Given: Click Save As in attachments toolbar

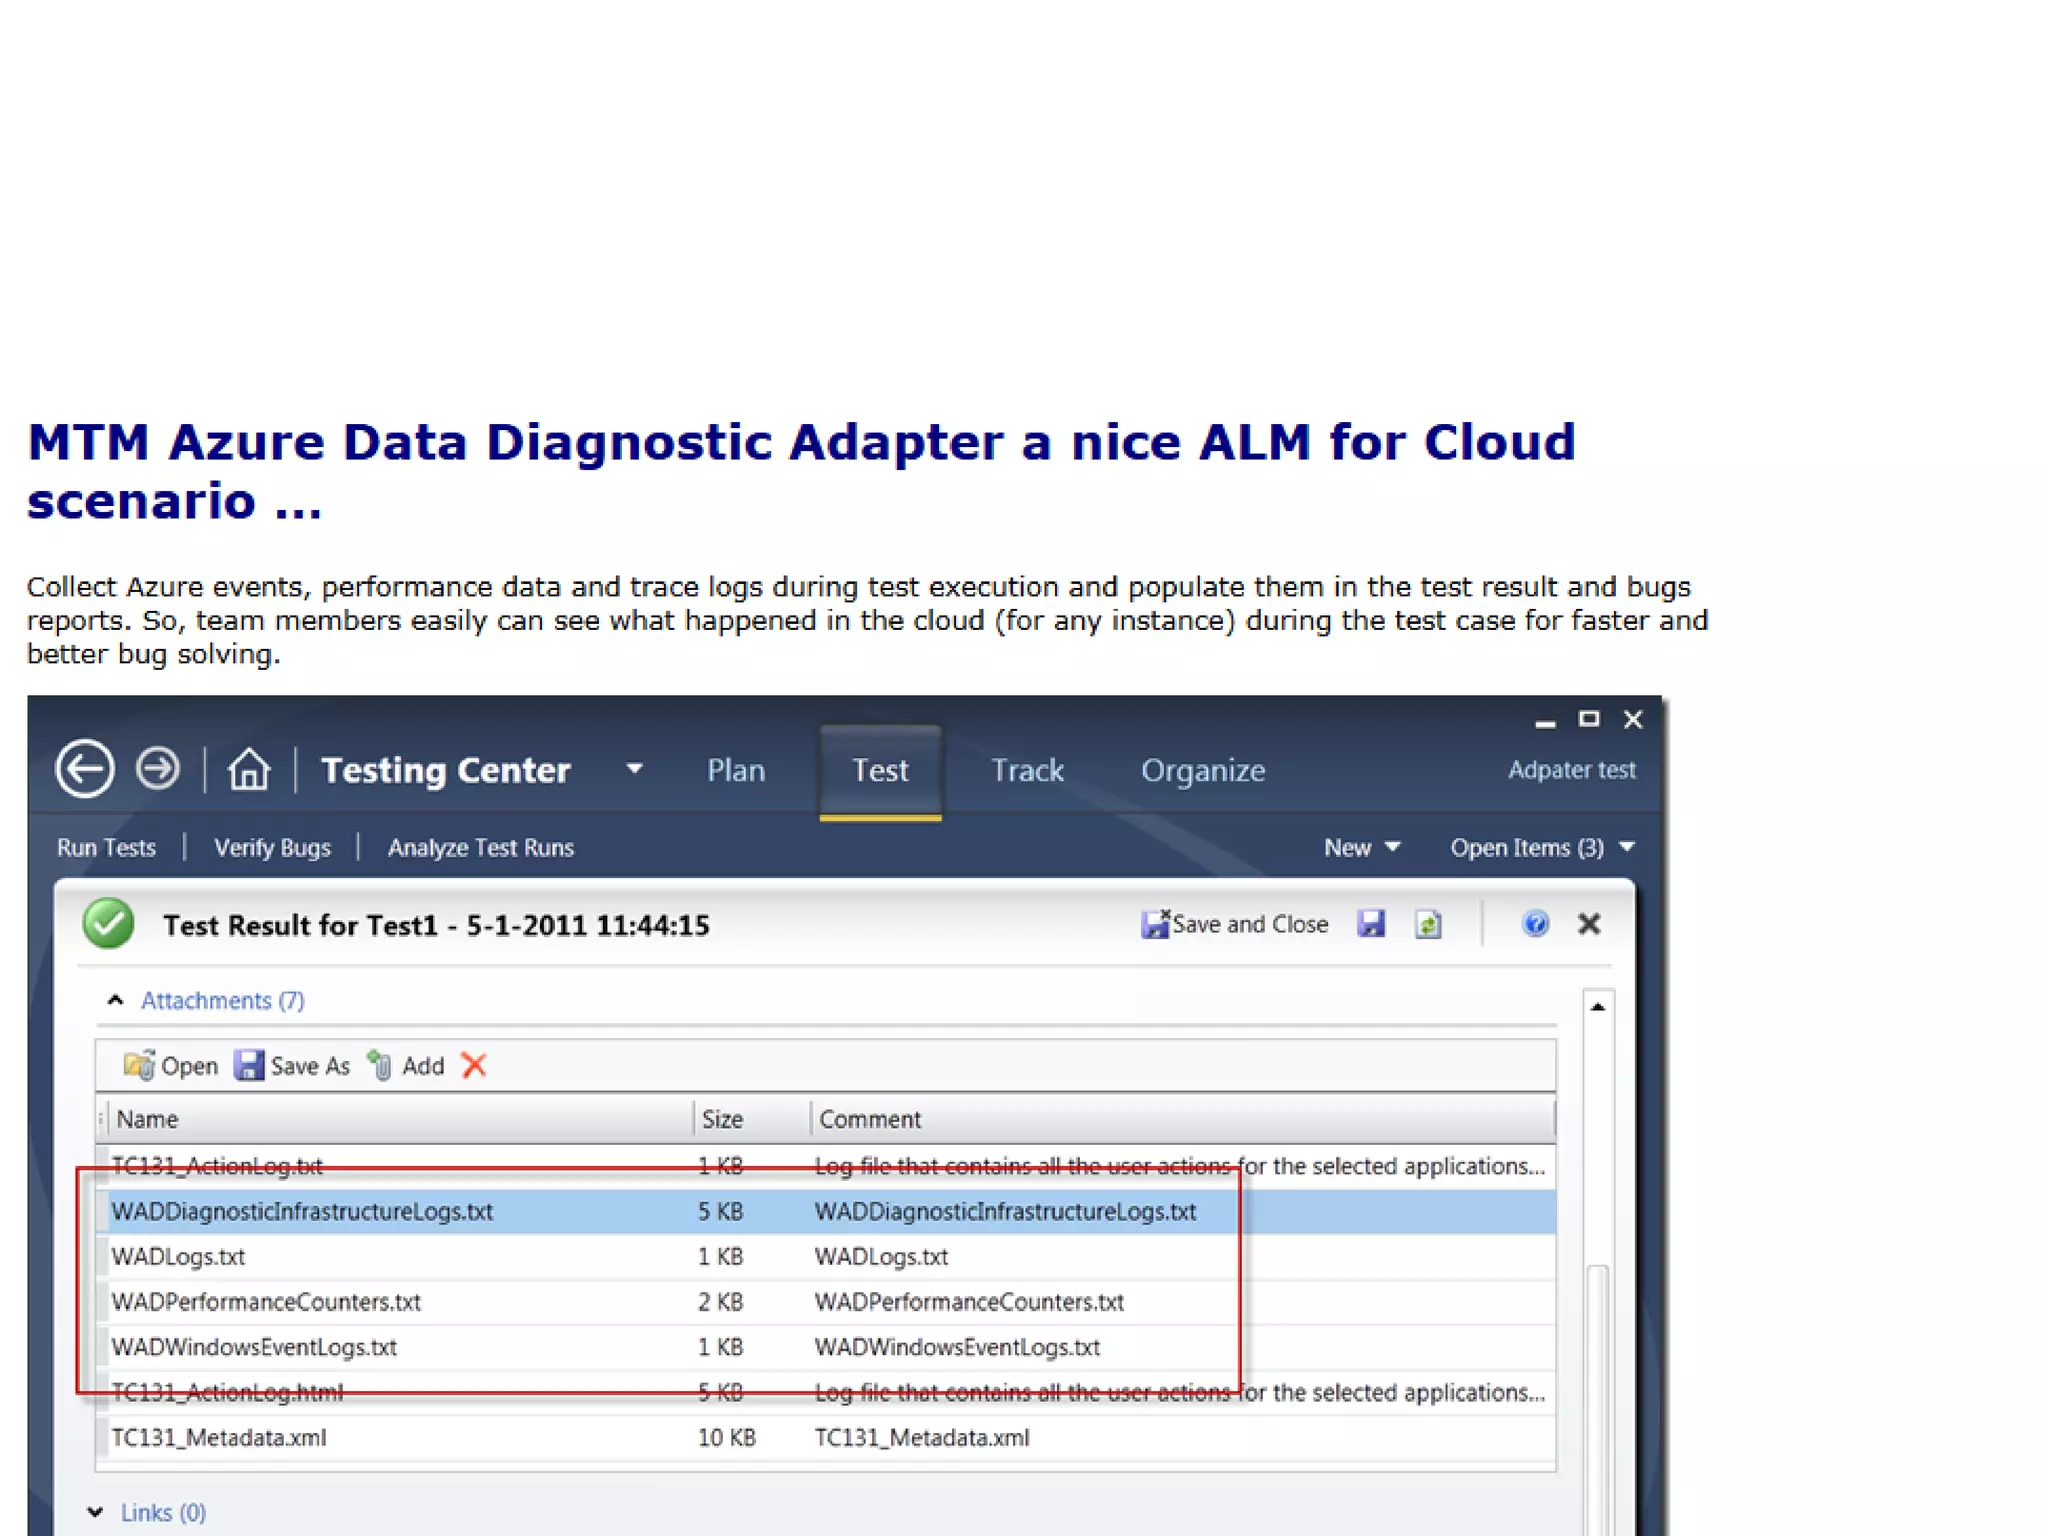Looking at the screenshot, I should [292, 1066].
